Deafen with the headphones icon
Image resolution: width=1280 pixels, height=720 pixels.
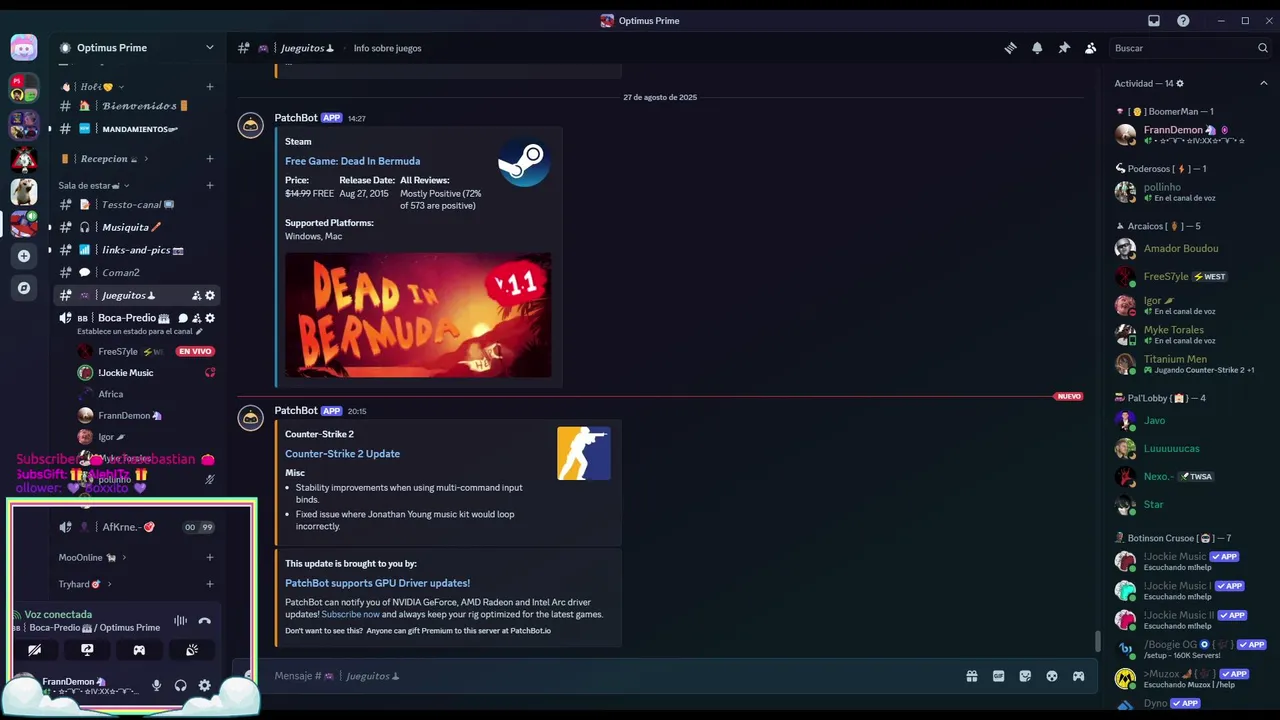pos(181,685)
